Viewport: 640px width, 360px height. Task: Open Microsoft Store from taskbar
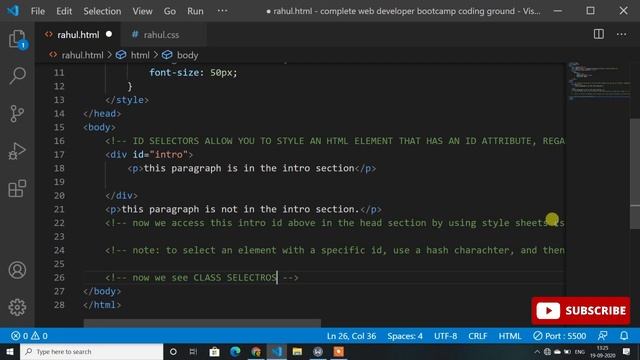tap(214, 351)
